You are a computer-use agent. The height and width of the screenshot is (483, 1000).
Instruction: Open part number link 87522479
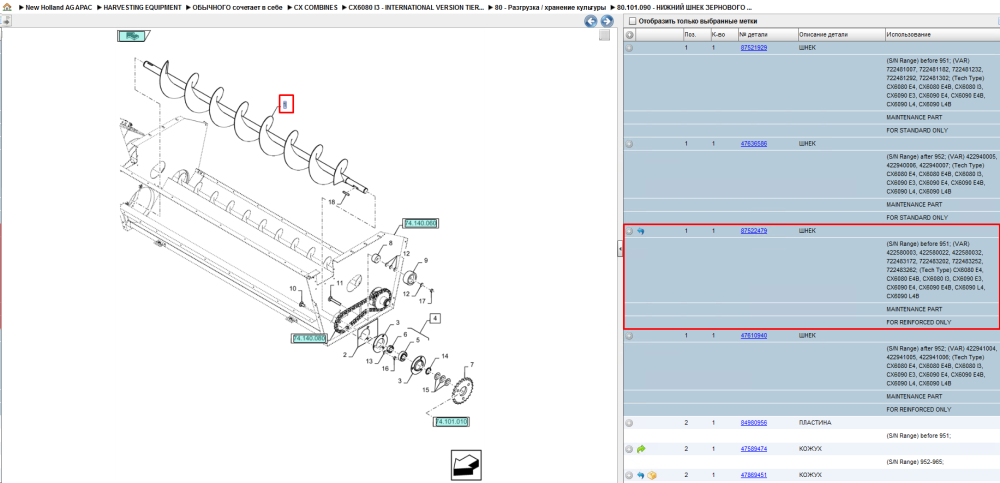coord(753,231)
